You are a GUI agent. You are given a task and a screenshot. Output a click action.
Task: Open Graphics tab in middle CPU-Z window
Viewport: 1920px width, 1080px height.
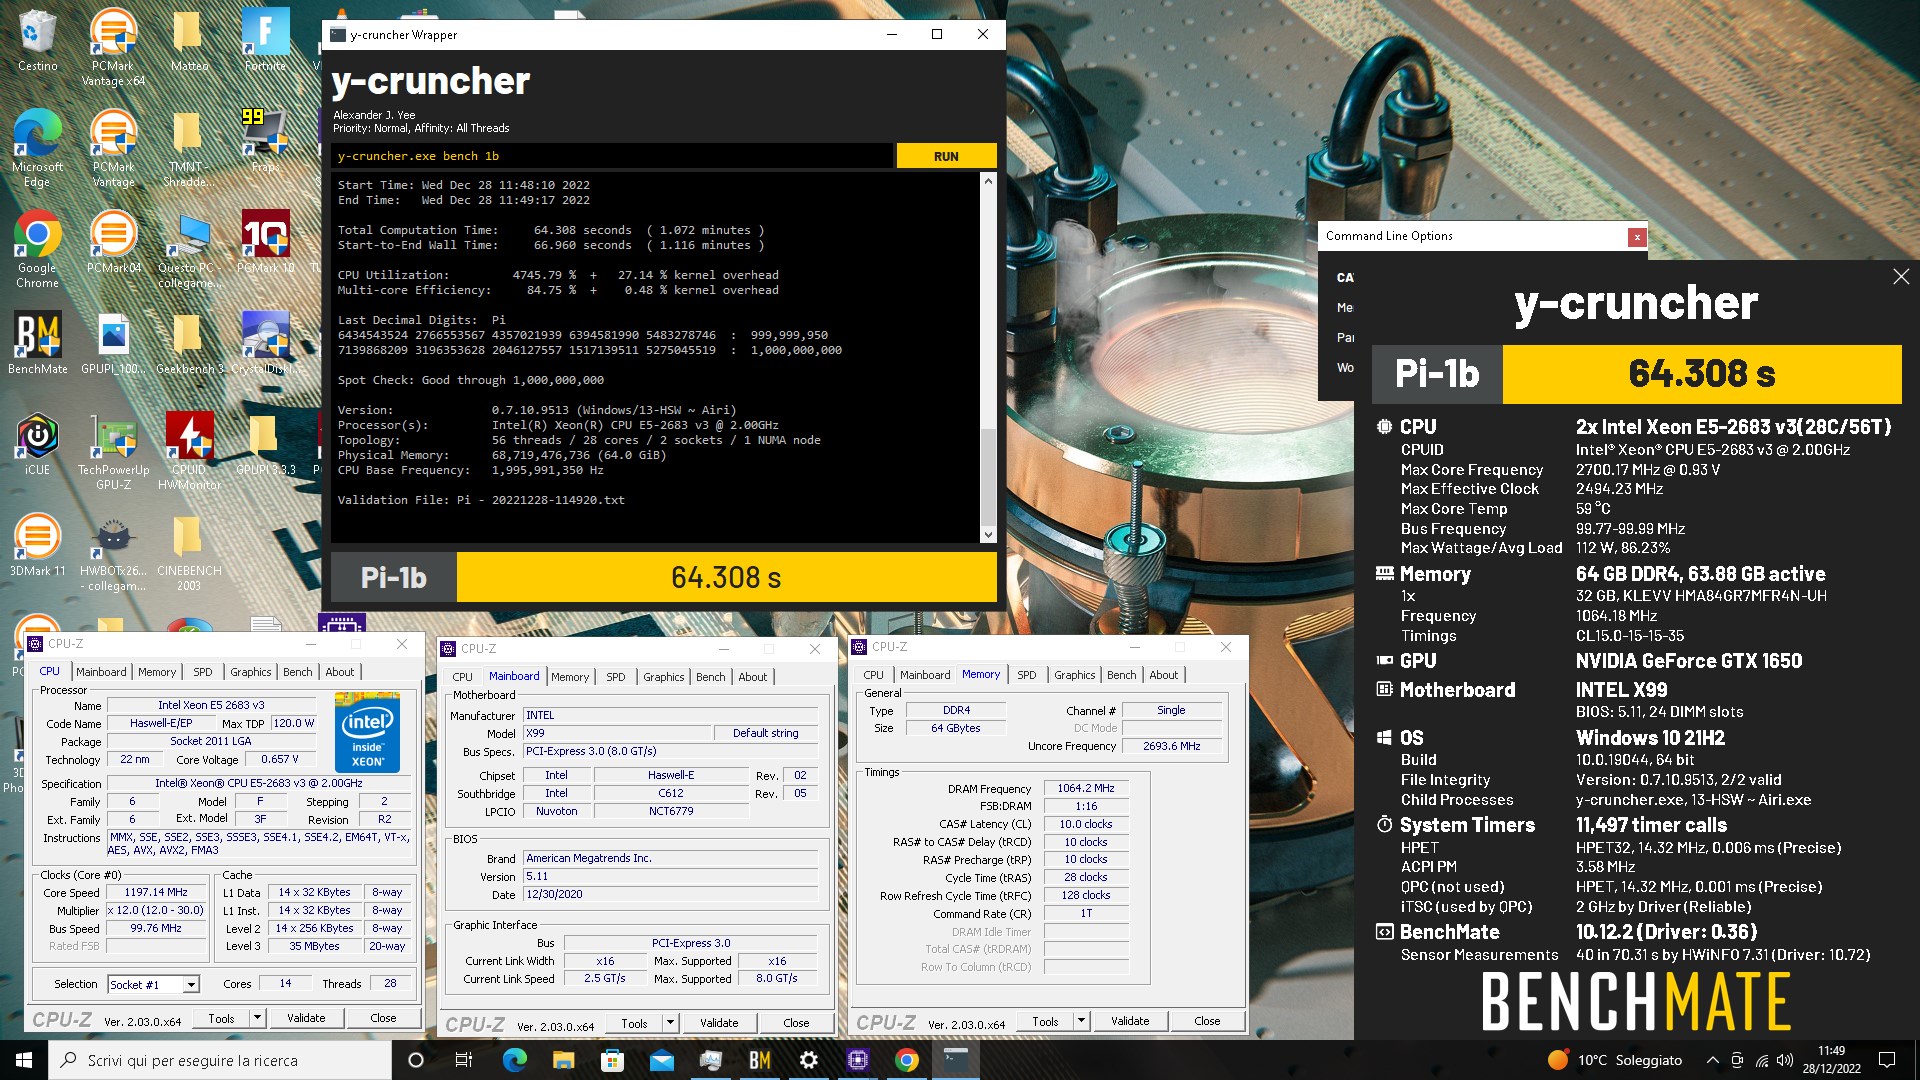pyautogui.click(x=664, y=677)
